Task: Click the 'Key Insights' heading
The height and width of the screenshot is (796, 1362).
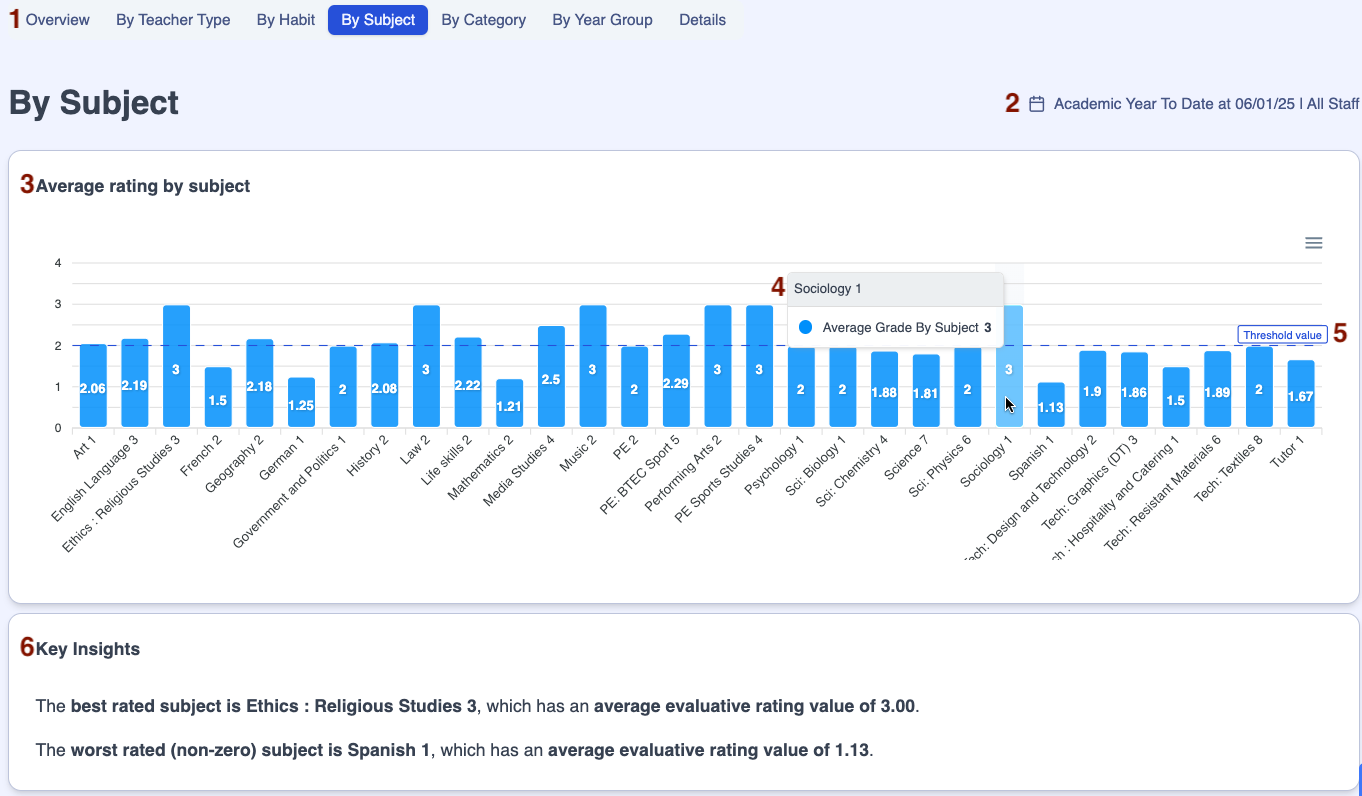Action: 88,649
